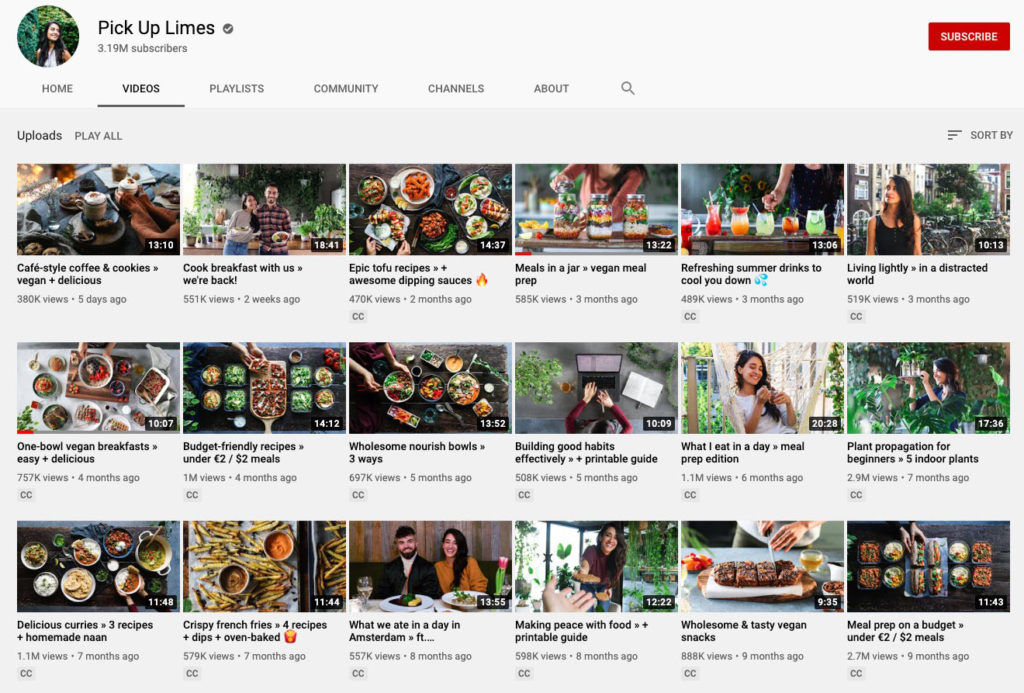
Task: Click CC badge under Living lightly video
Action: (856, 317)
